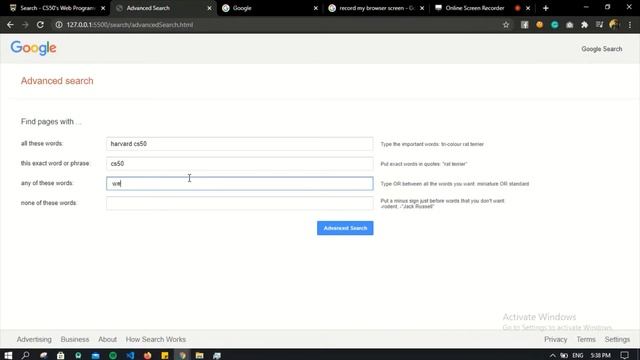Open the Extensions puzzle-piece icon

point(584,25)
